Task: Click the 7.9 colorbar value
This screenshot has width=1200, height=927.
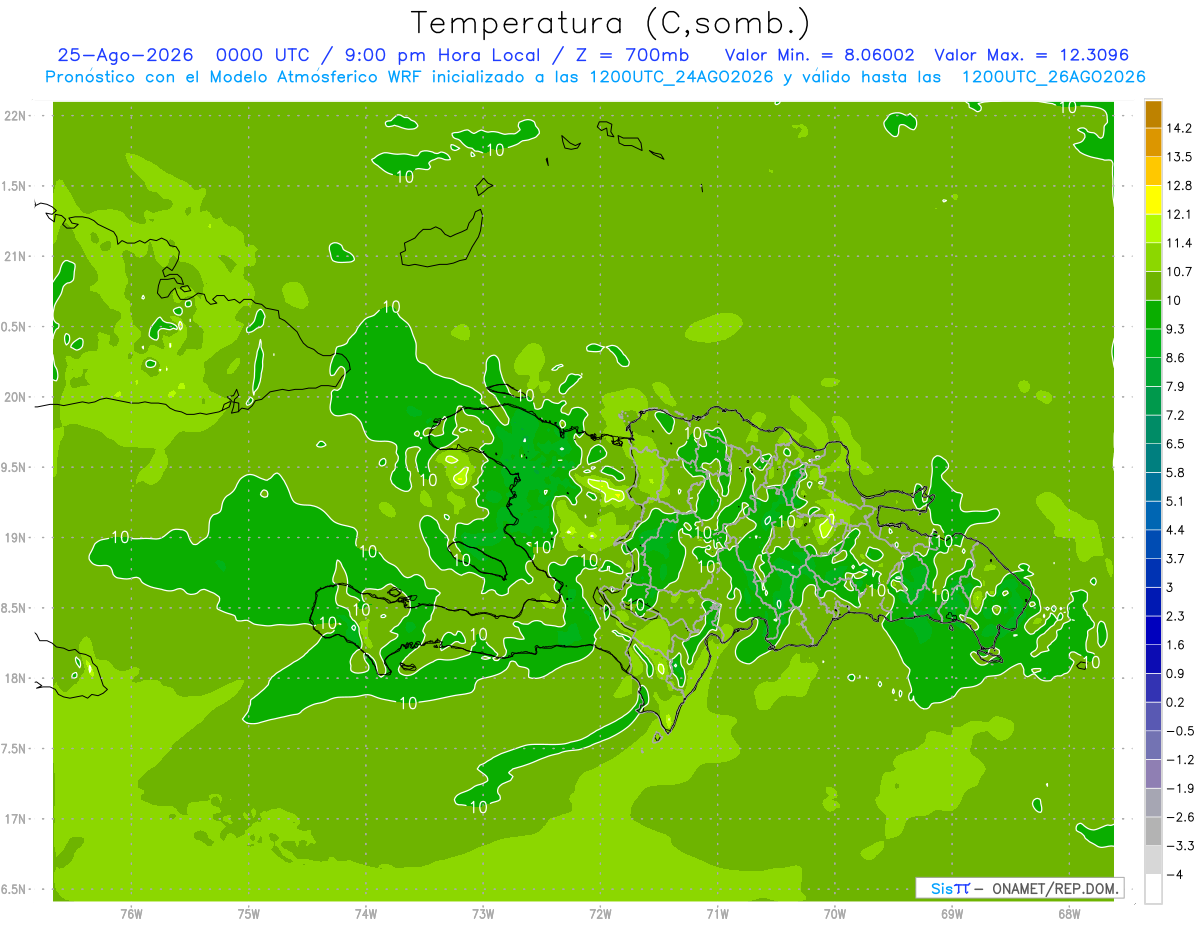Action: [x=1175, y=386]
